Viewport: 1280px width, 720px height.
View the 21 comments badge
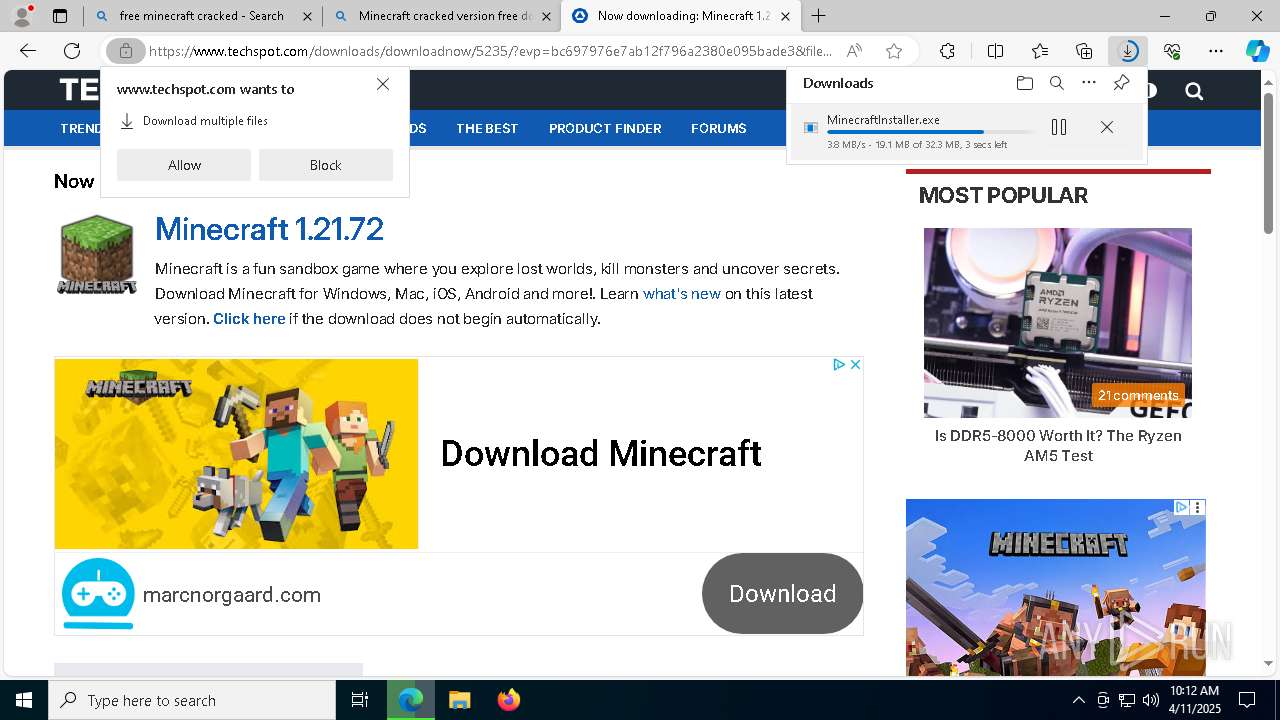pos(1138,395)
